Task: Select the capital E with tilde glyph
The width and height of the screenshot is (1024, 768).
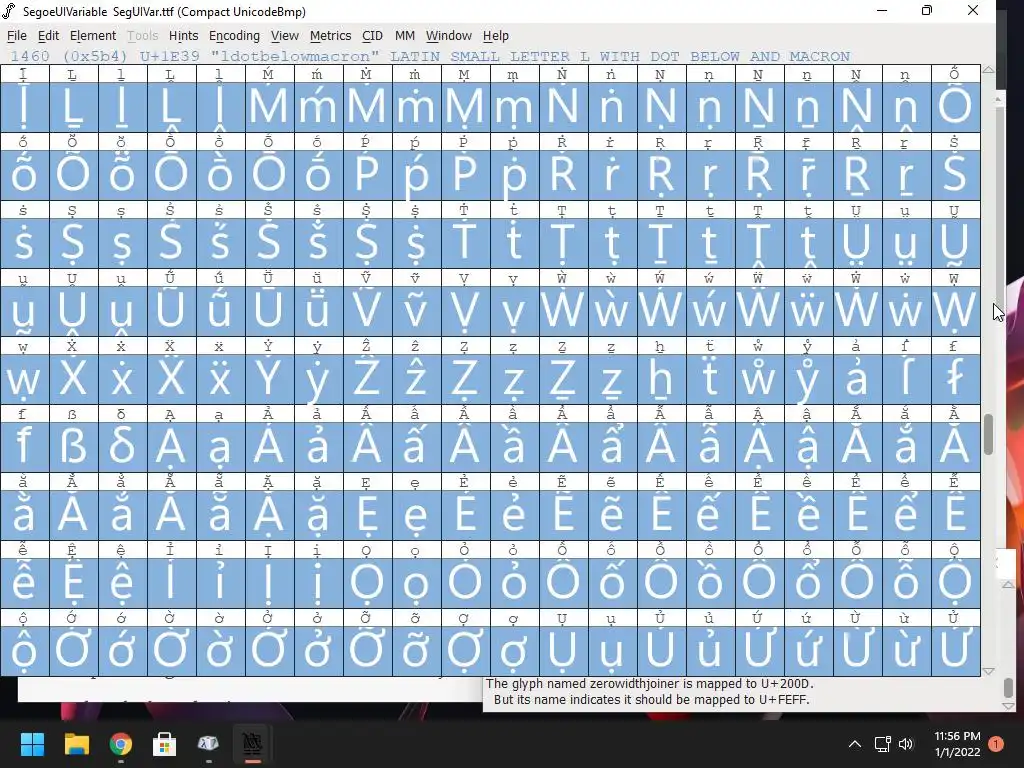Action: [562, 515]
